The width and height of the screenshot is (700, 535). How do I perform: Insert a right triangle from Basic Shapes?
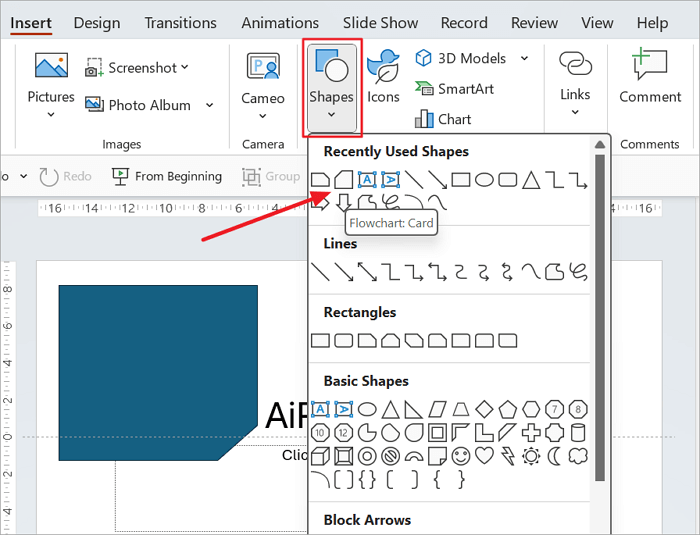pyautogui.click(x=414, y=409)
